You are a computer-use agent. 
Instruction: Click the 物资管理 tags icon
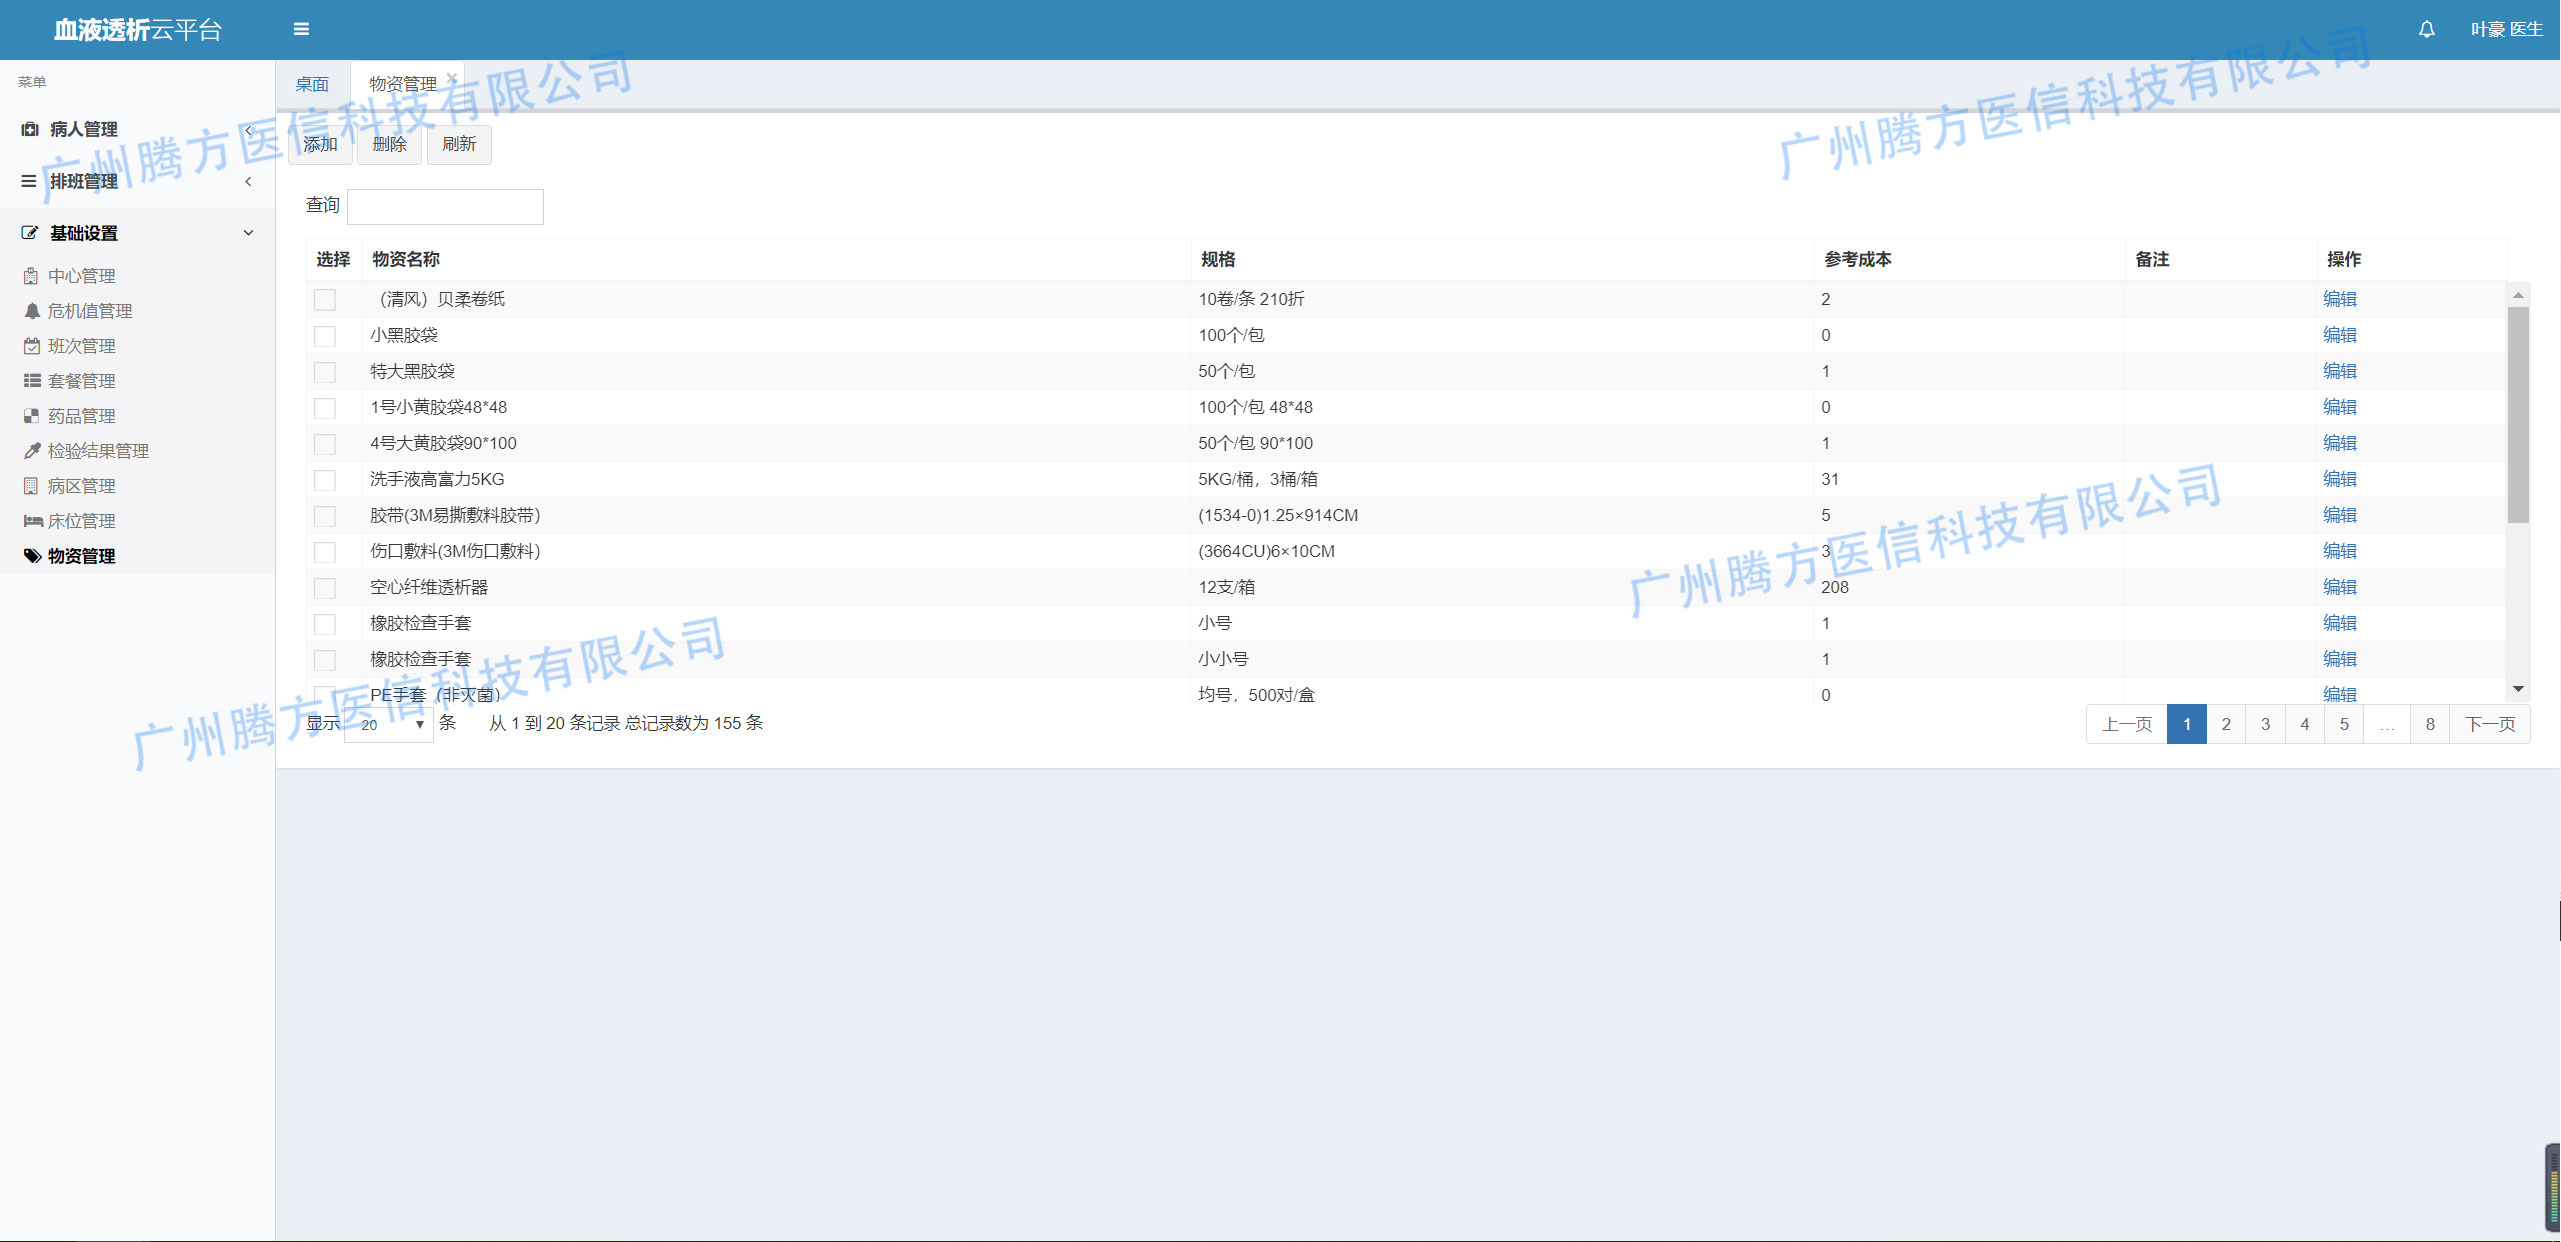tap(32, 556)
